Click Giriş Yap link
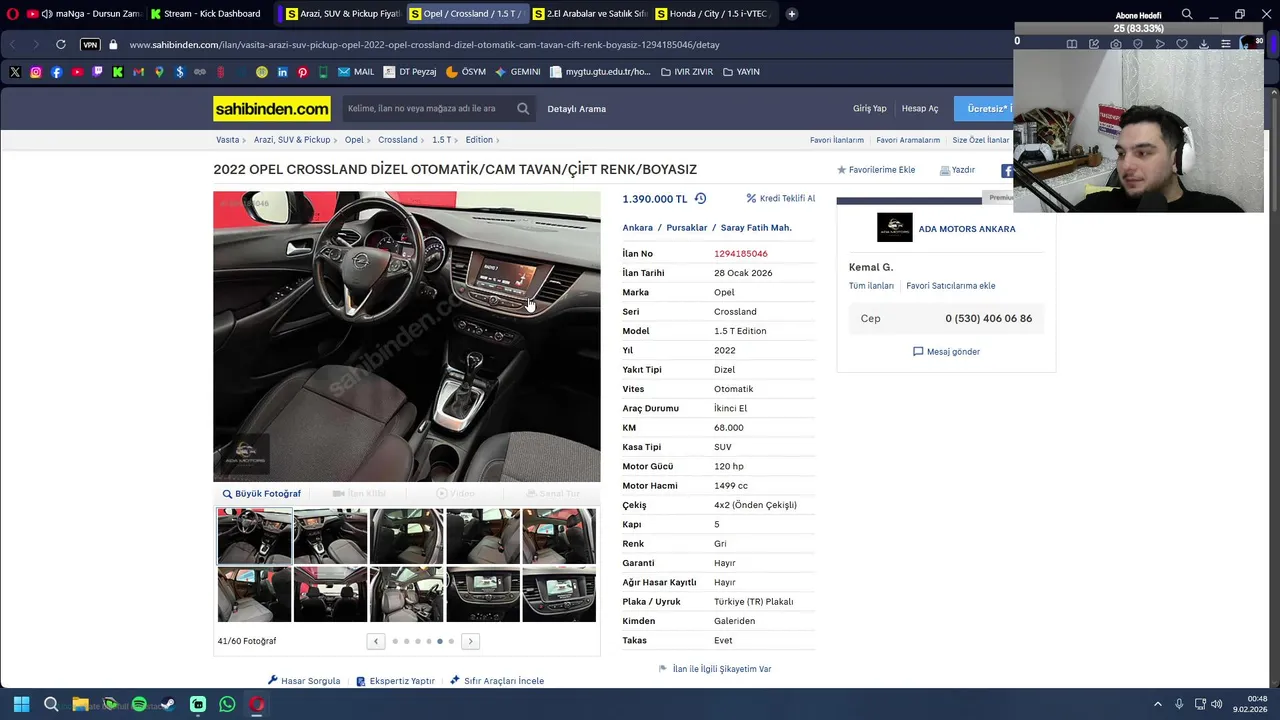 click(x=869, y=109)
